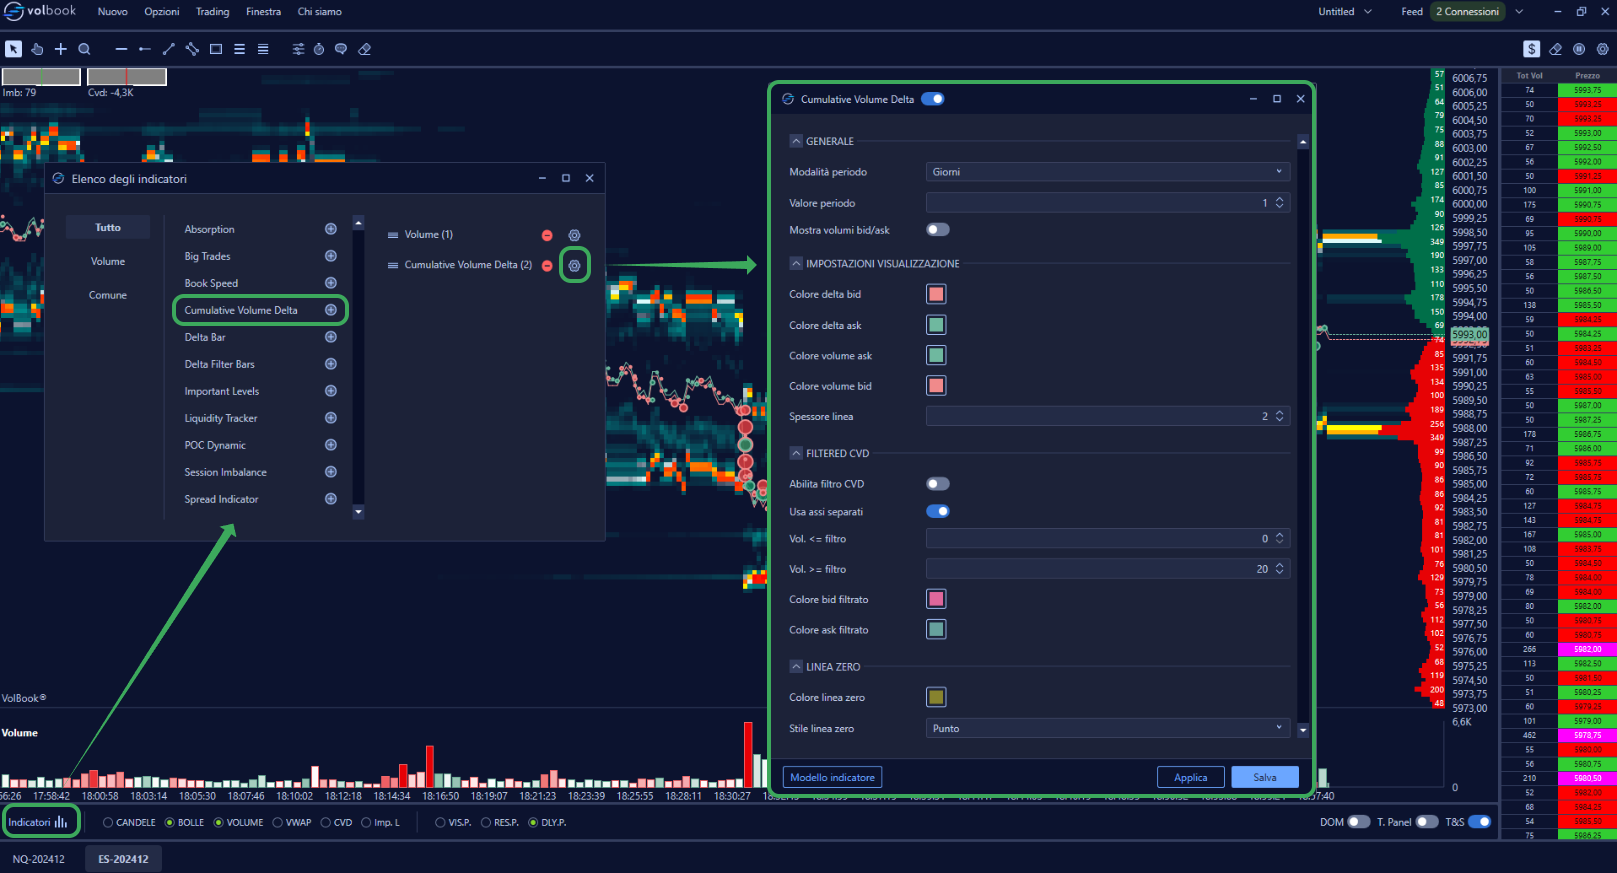Click the eraser tool in left toolbar

click(365, 49)
